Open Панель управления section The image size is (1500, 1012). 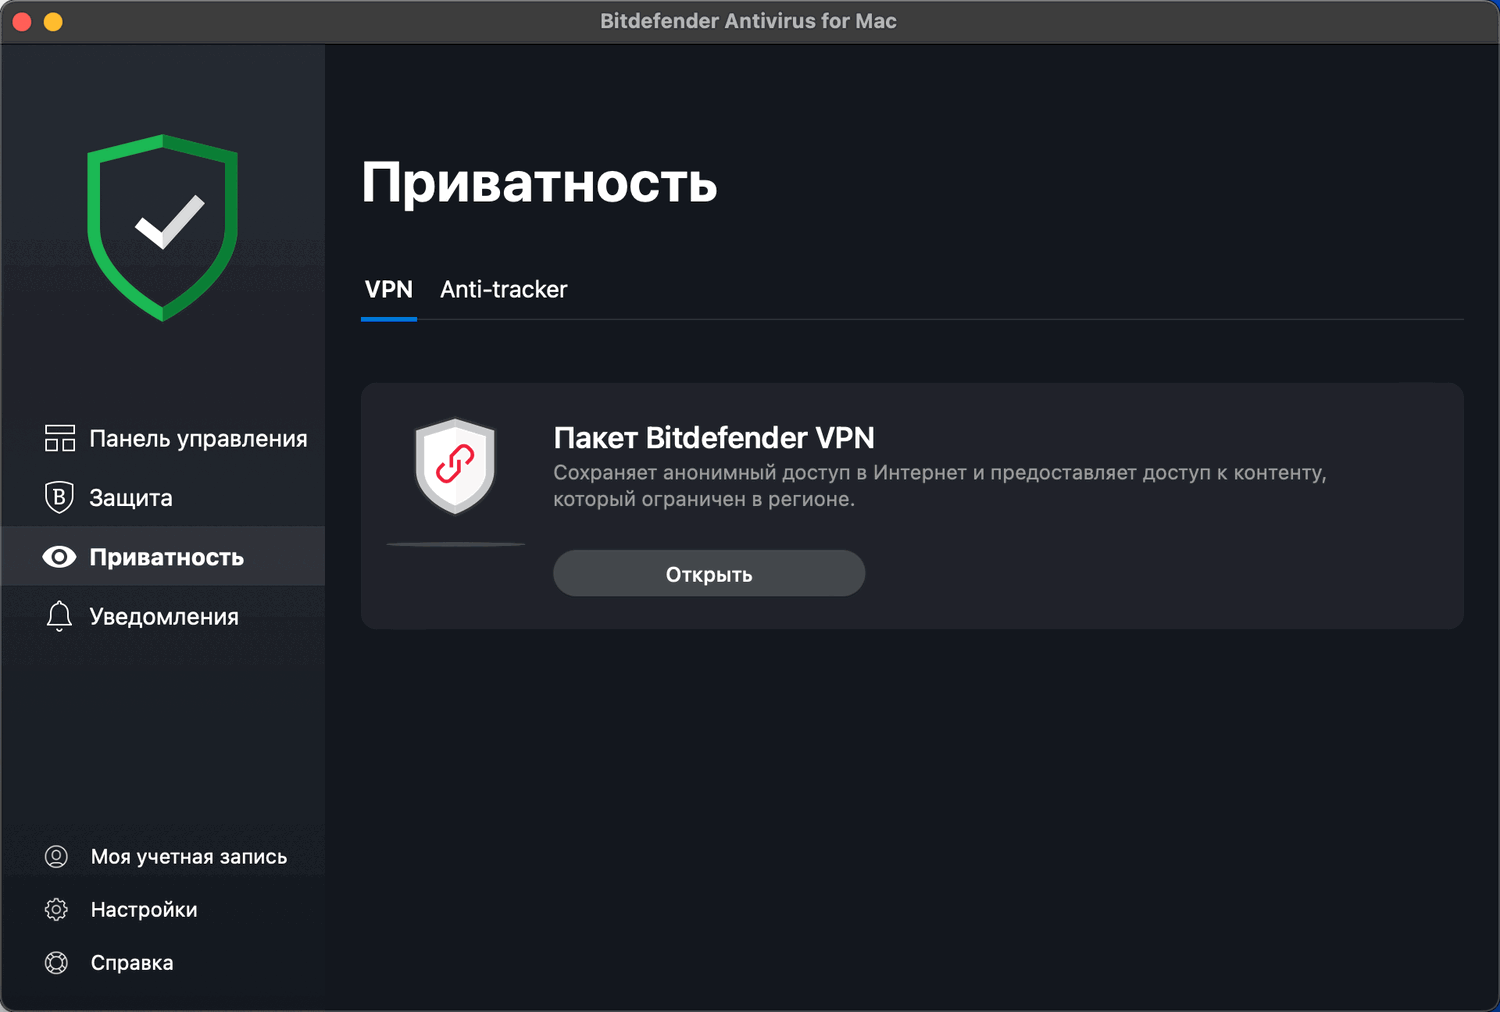163,438
